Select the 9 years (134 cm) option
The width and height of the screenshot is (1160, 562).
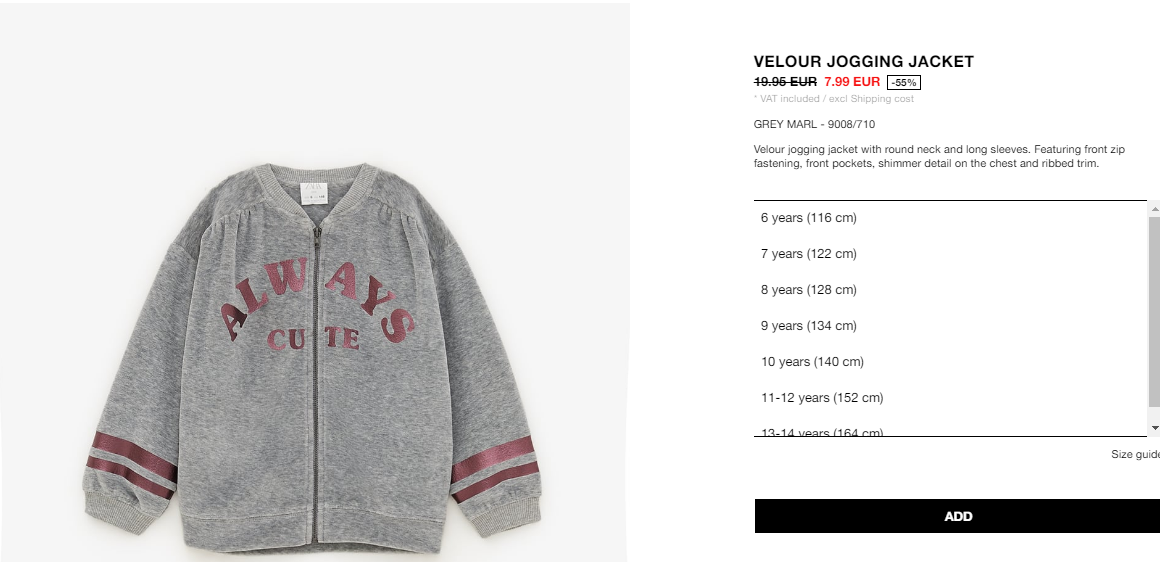(x=950, y=326)
